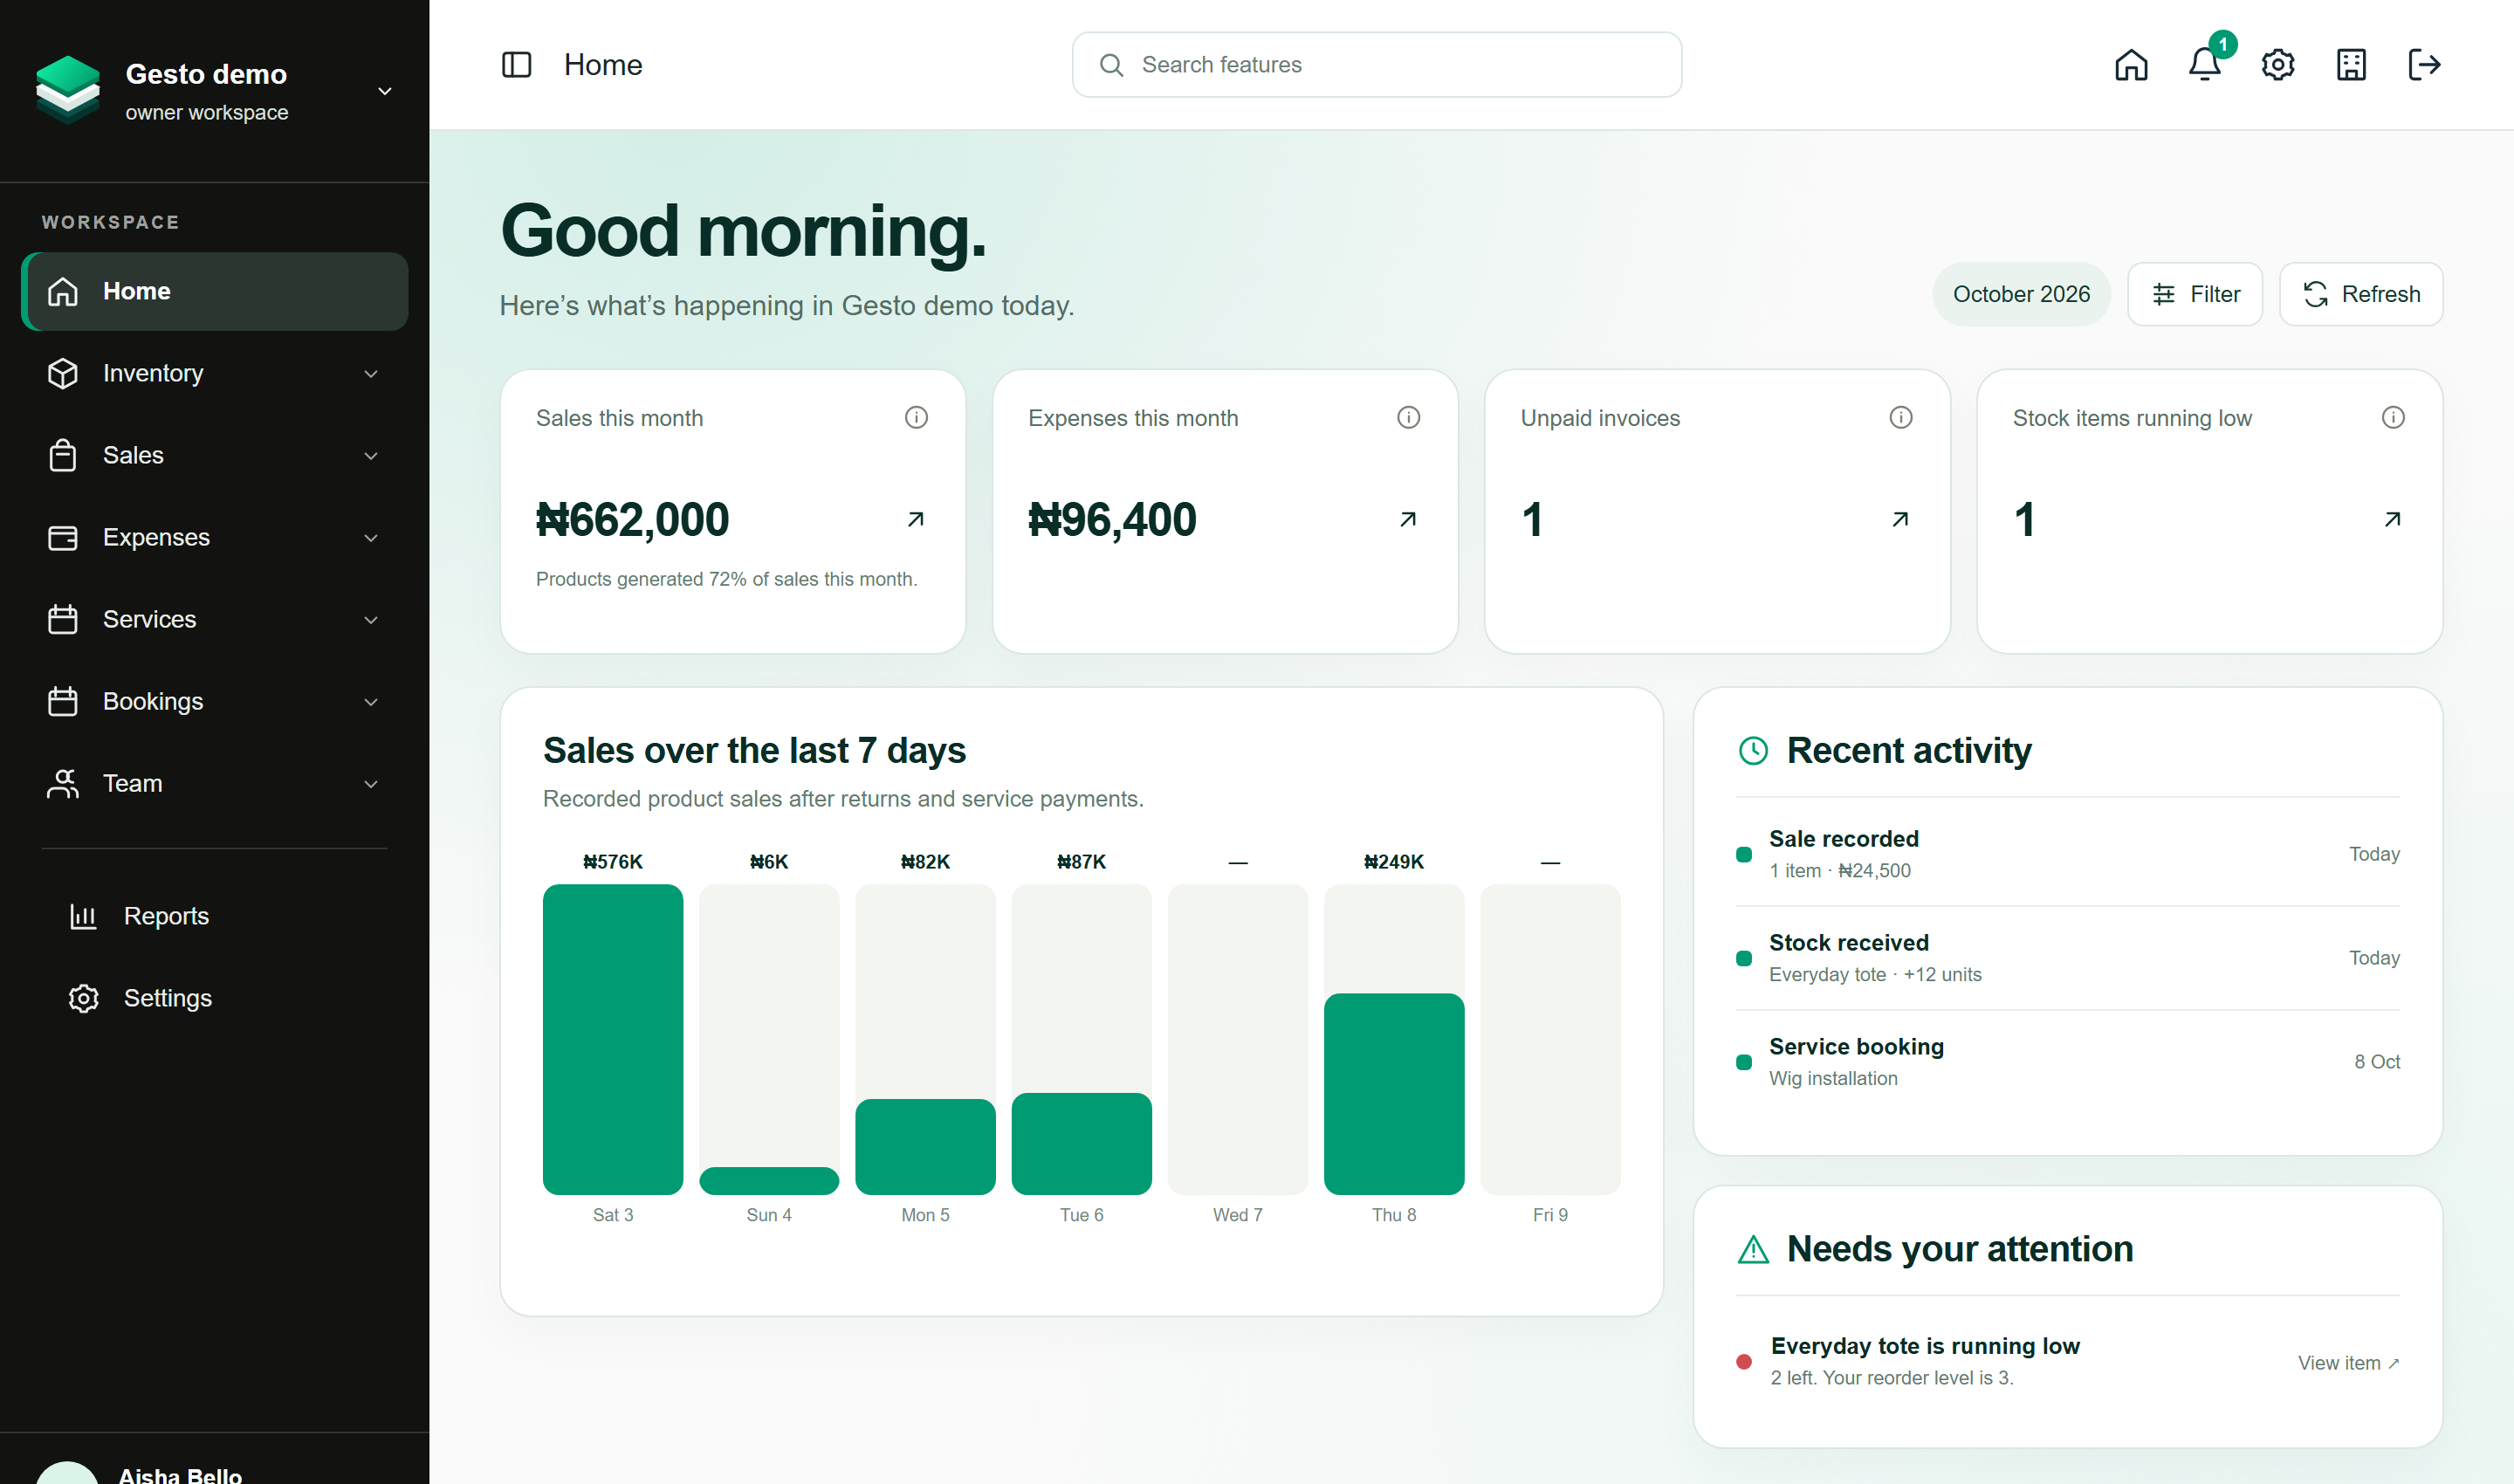This screenshot has width=2514, height=1484.
Task: Open notifications bell icon
Action: [2204, 65]
